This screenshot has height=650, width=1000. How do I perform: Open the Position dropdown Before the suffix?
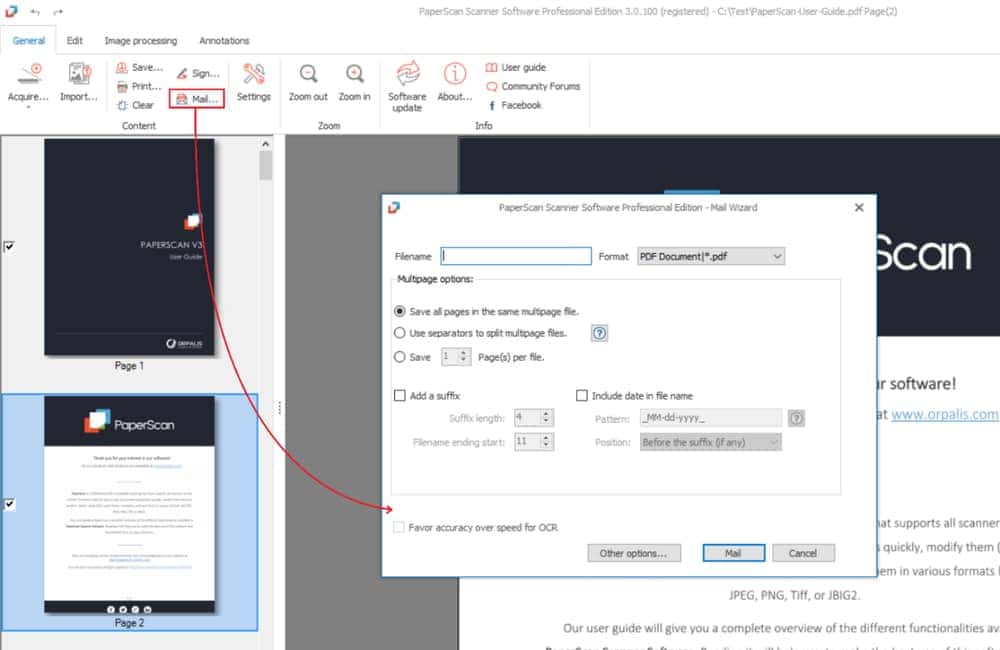[x=711, y=442]
